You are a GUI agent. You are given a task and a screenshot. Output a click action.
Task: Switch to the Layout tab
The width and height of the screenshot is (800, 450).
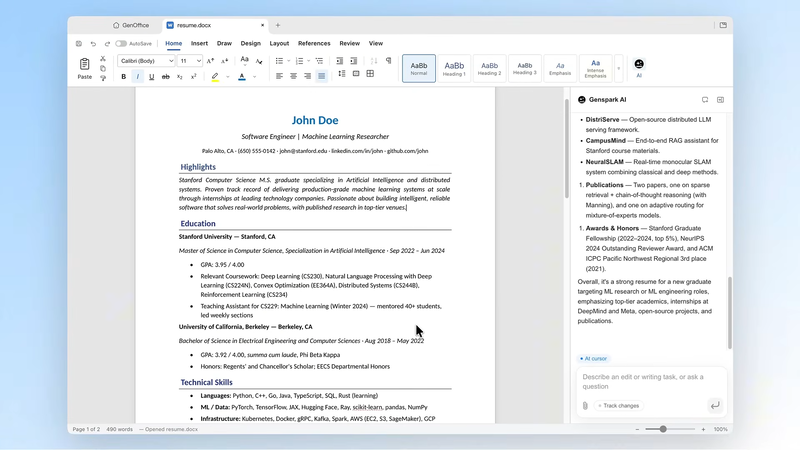pyautogui.click(x=279, y=43)
